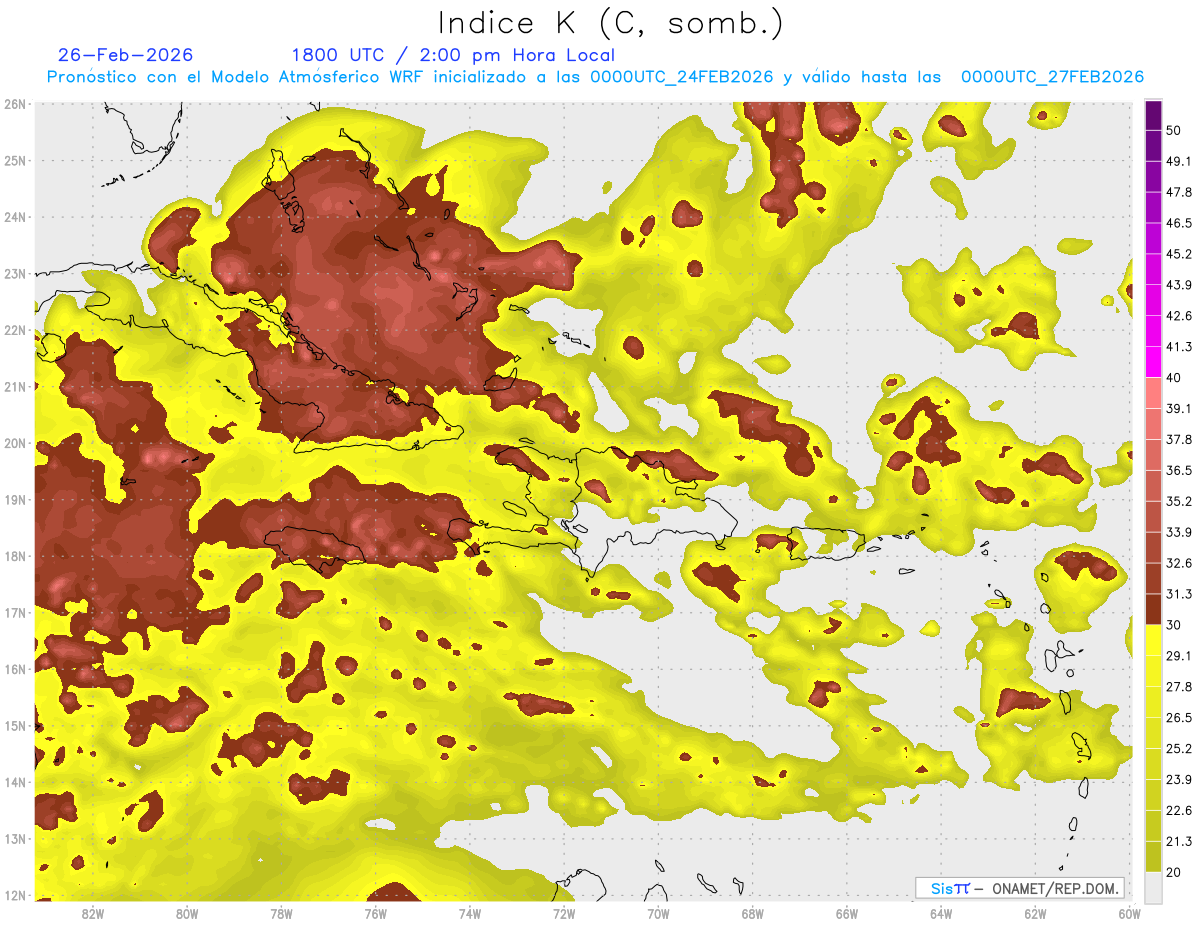The width and height of the screenshot is (1200, 927).
Task: Click the 26N latitude label
Action: (x=14, y=104)
